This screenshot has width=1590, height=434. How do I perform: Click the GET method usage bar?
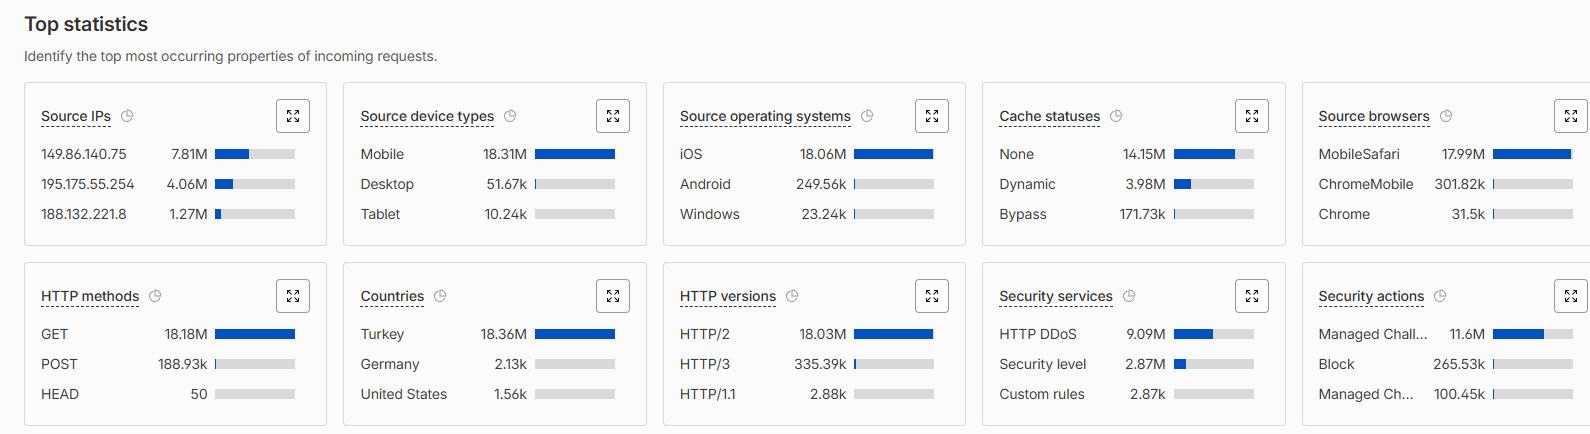(255, 334)
